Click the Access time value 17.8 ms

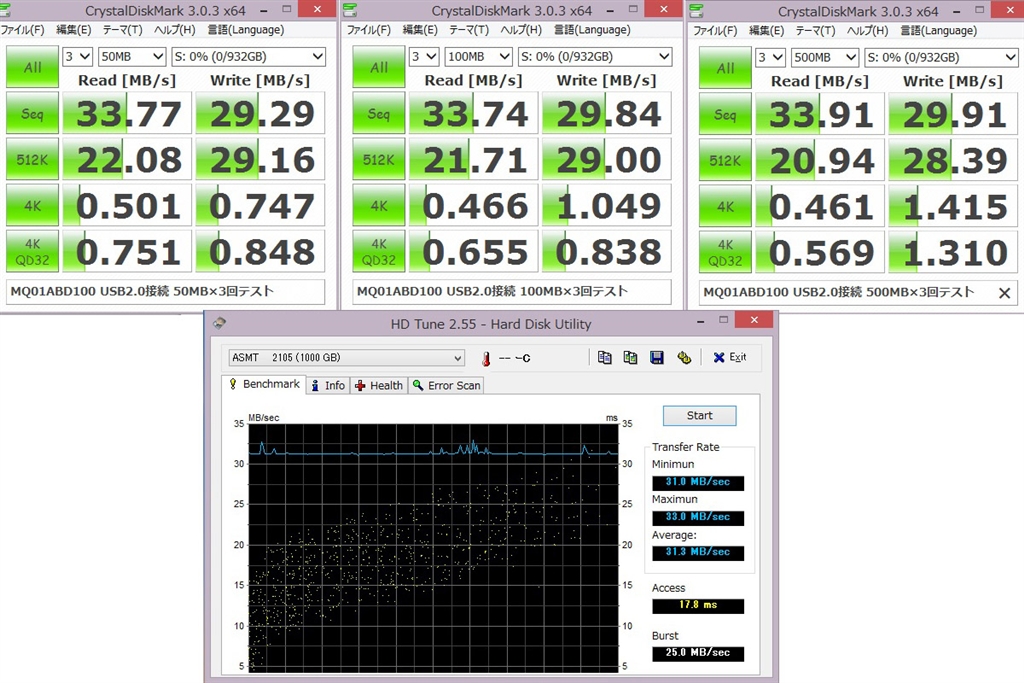pos(698,605)
